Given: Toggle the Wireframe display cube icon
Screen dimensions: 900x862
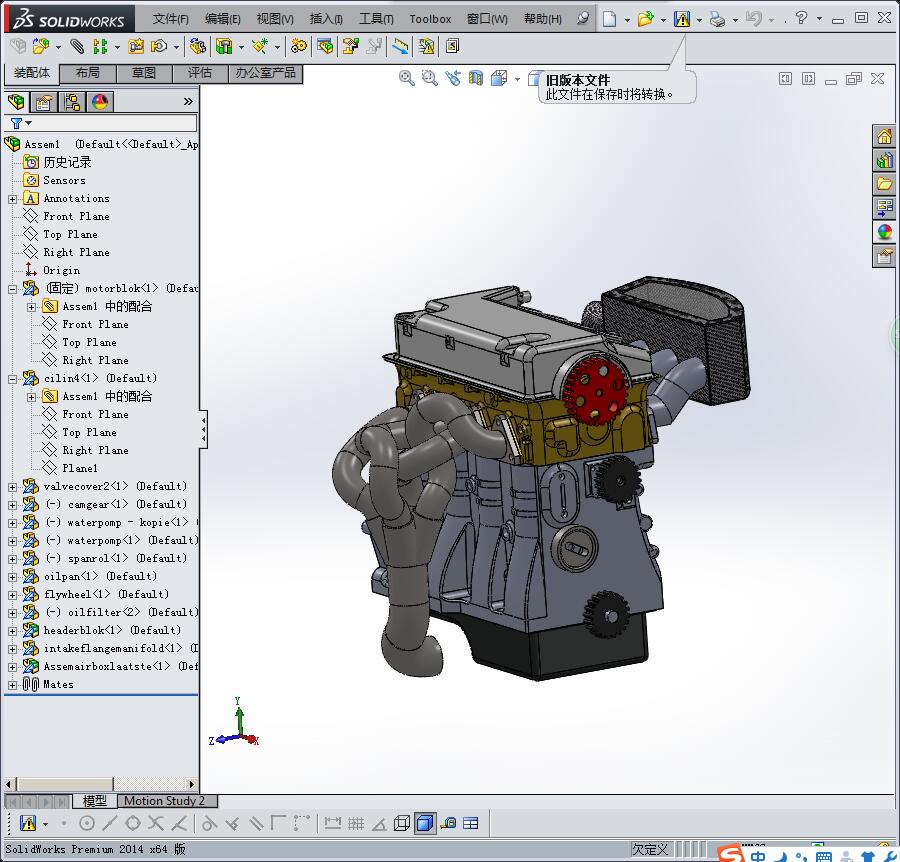Looking at the screenshot, I should point(402,824).
